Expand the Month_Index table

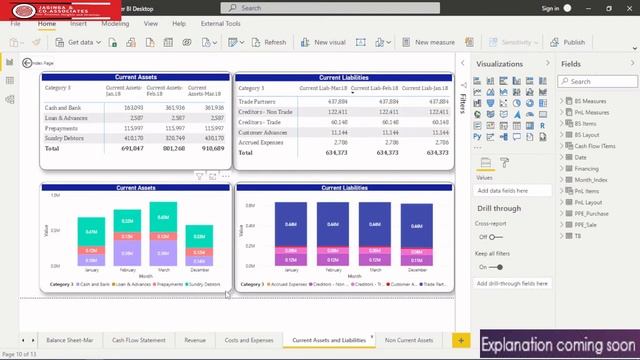(x=562, y=180)
